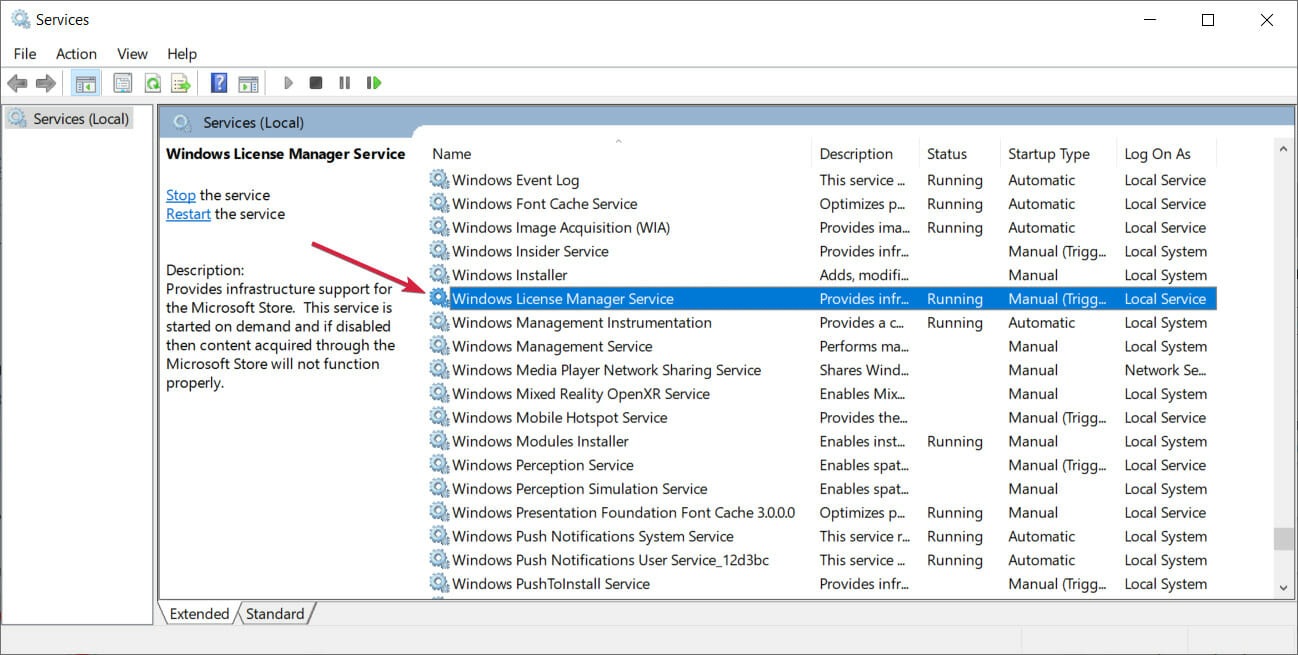The height and width of the screenshot is (655, 1298).
Task: Click the green Refresh toolbar icon
Action: coord(153,83)
